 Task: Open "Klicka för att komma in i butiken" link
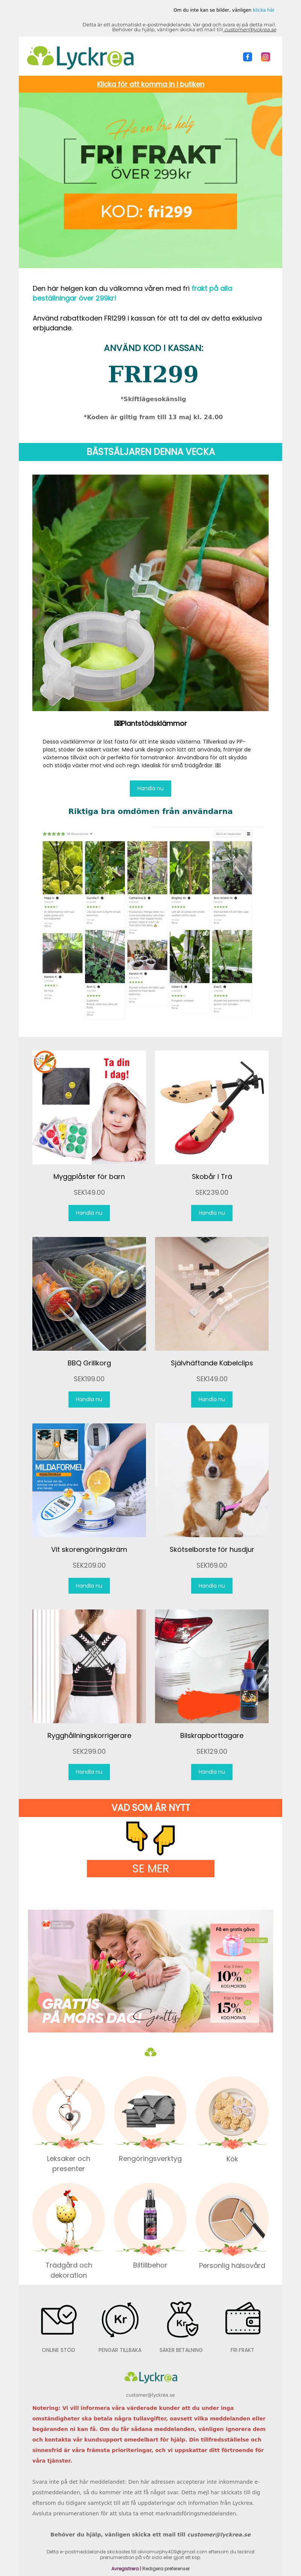[150, 84]
